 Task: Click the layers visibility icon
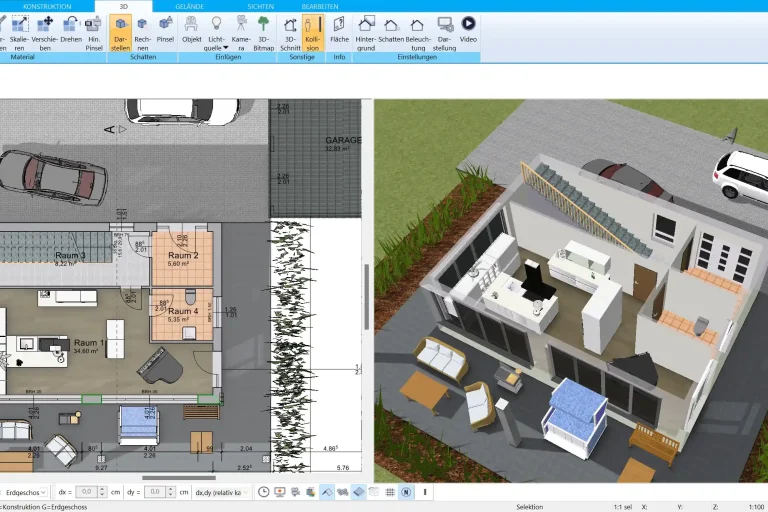[311, 492]
